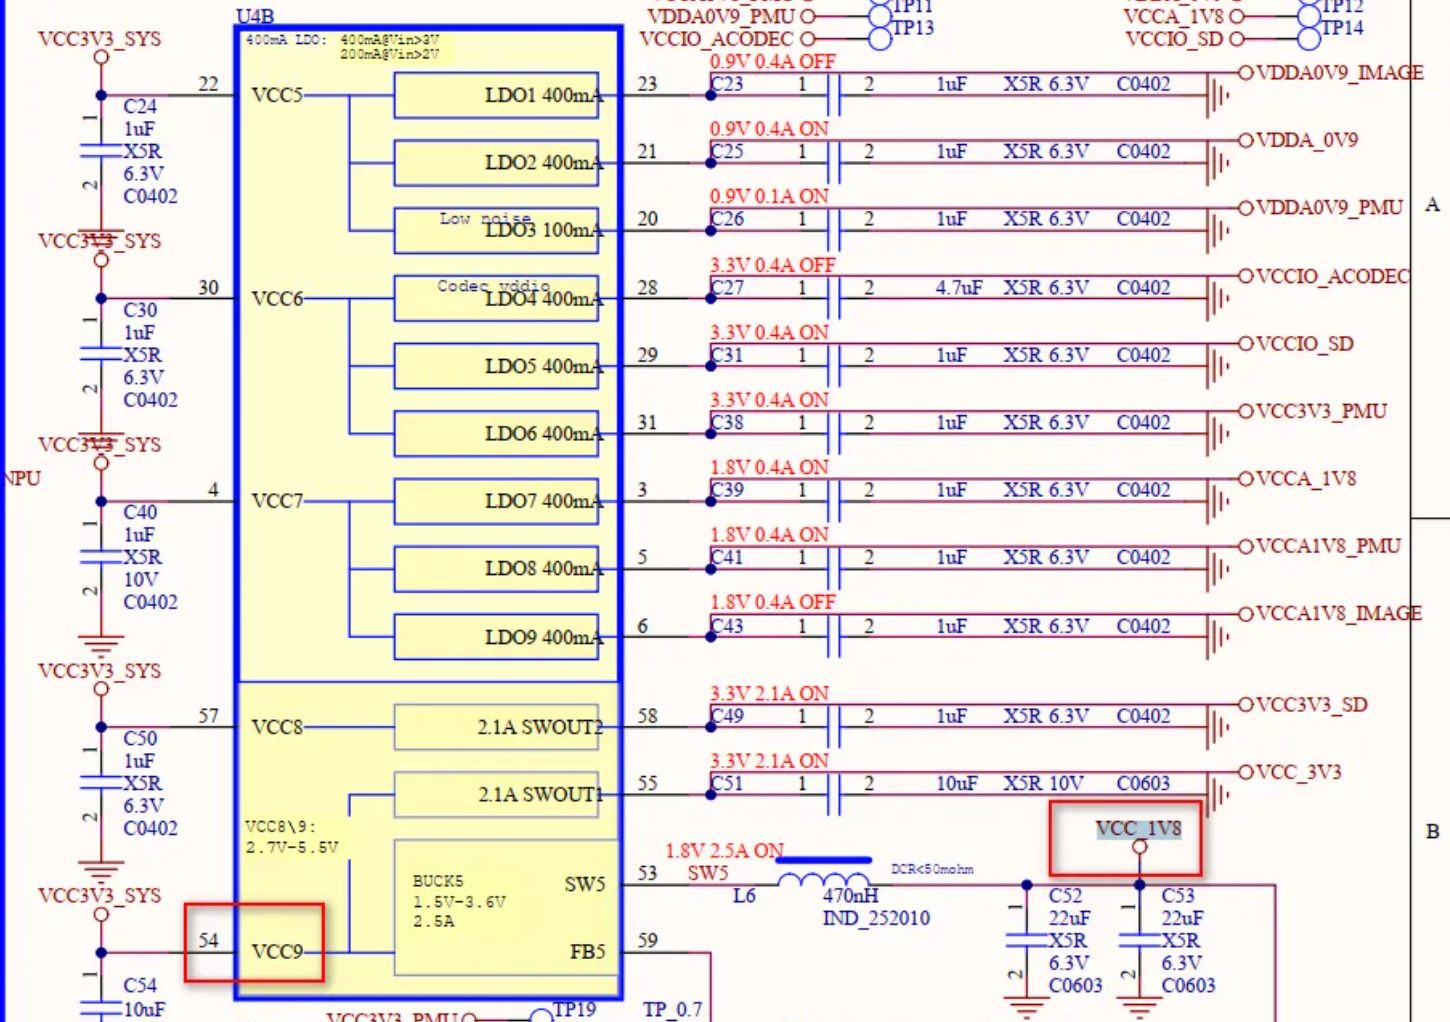Select the LDO4 400mA codec block
The image size is (1450, 1022).
tap(496, 298)
